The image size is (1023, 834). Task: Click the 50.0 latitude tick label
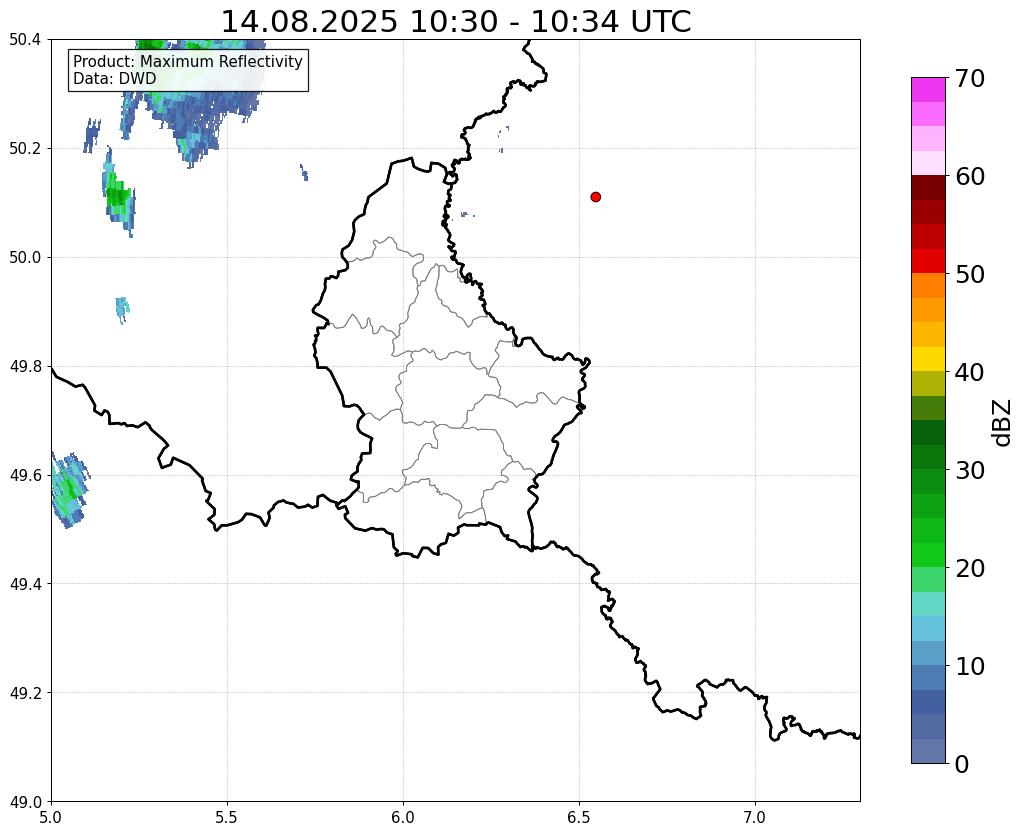click(25, 258)
